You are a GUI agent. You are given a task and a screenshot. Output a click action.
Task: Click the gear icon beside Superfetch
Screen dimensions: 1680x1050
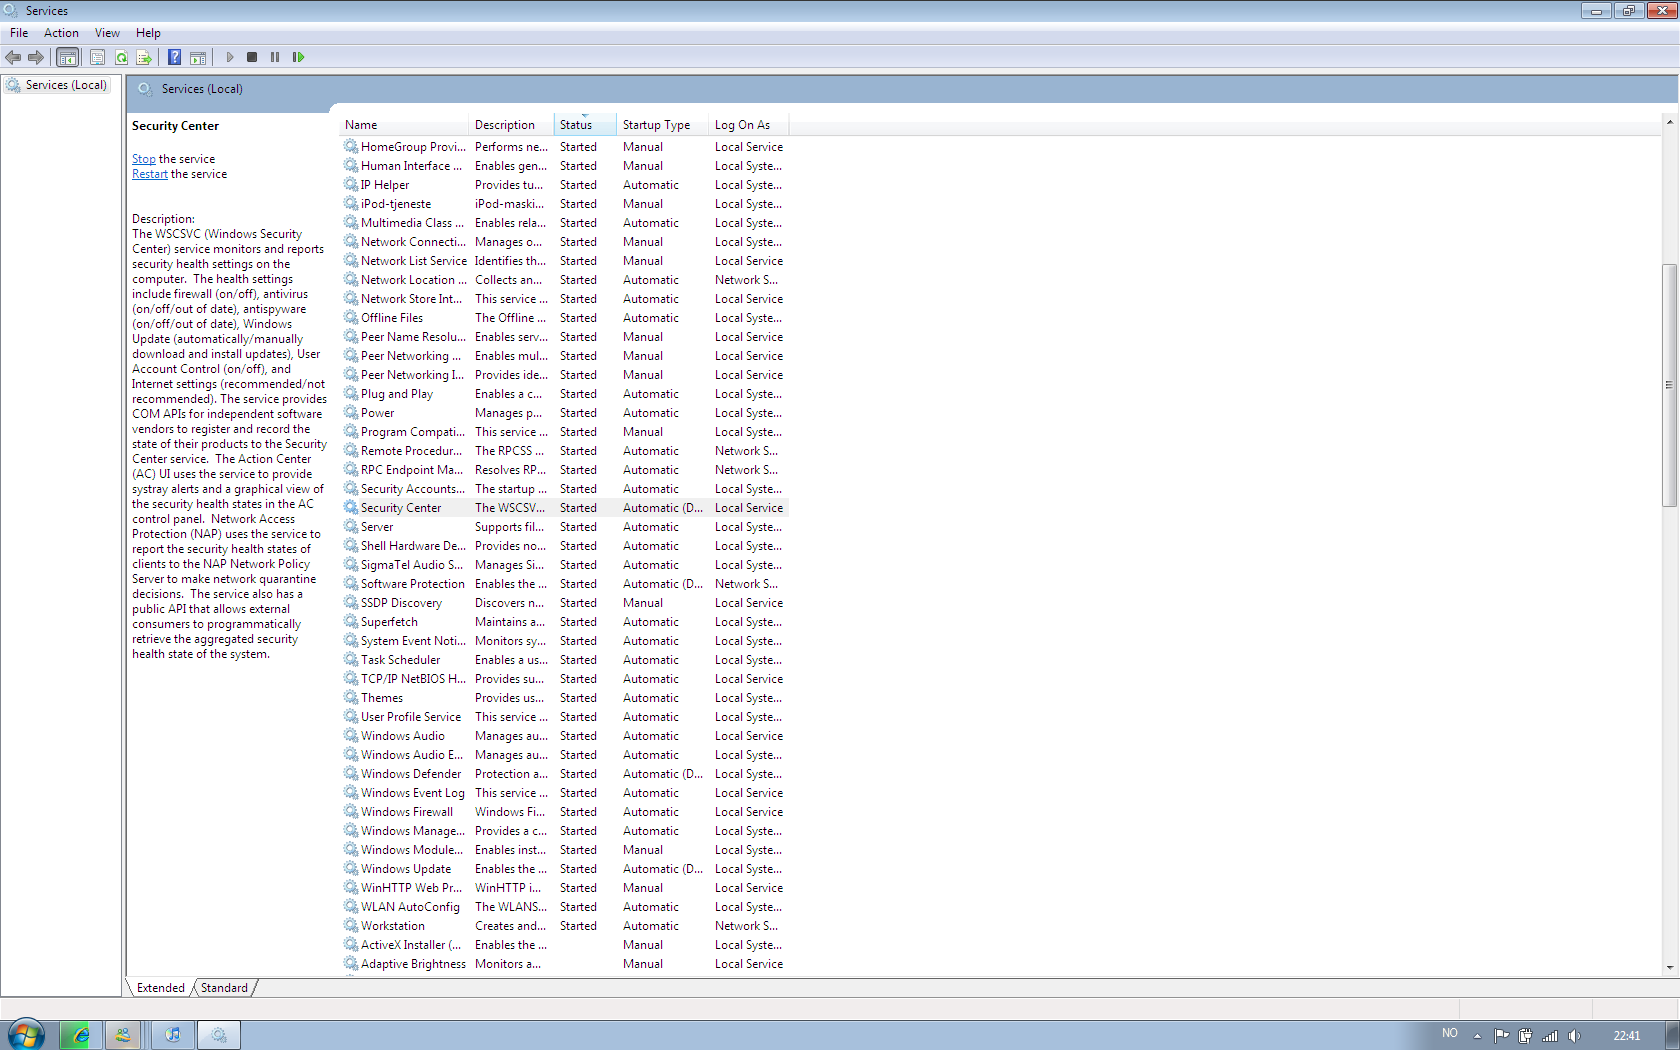click(x=351, y=622)
